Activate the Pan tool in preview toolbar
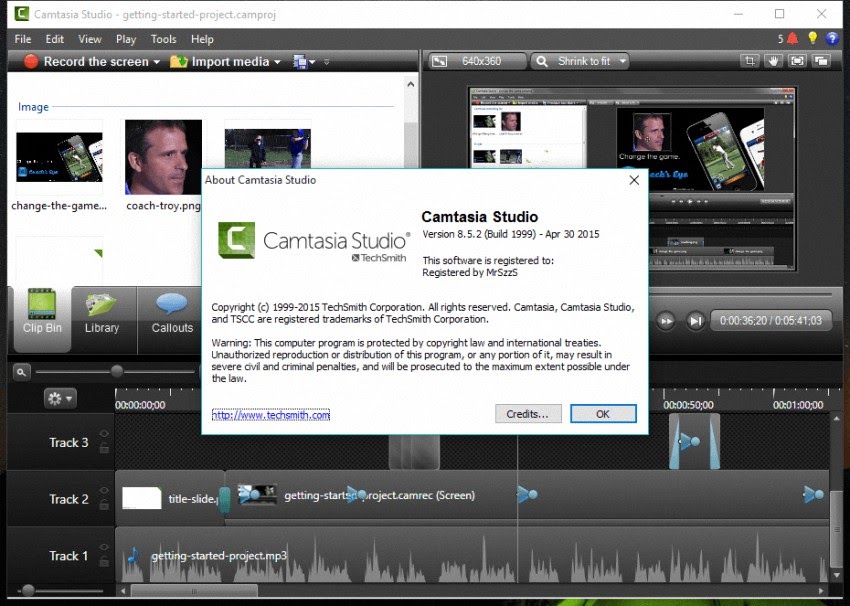 pos(773,61)
